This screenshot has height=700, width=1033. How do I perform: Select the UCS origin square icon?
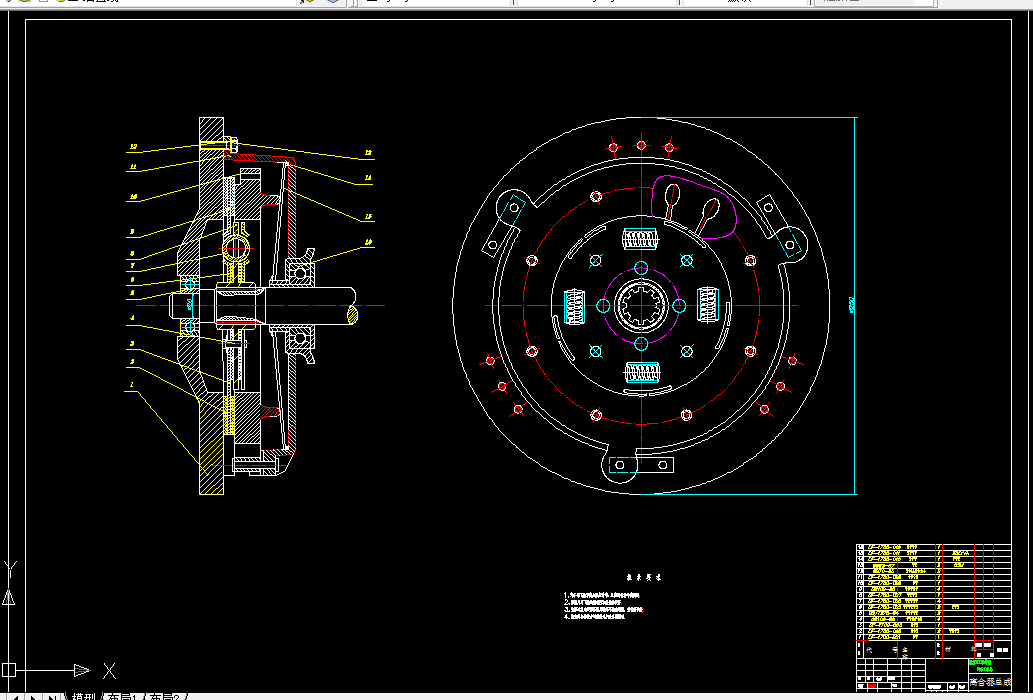pyautogui.click(x=8, y=670)
